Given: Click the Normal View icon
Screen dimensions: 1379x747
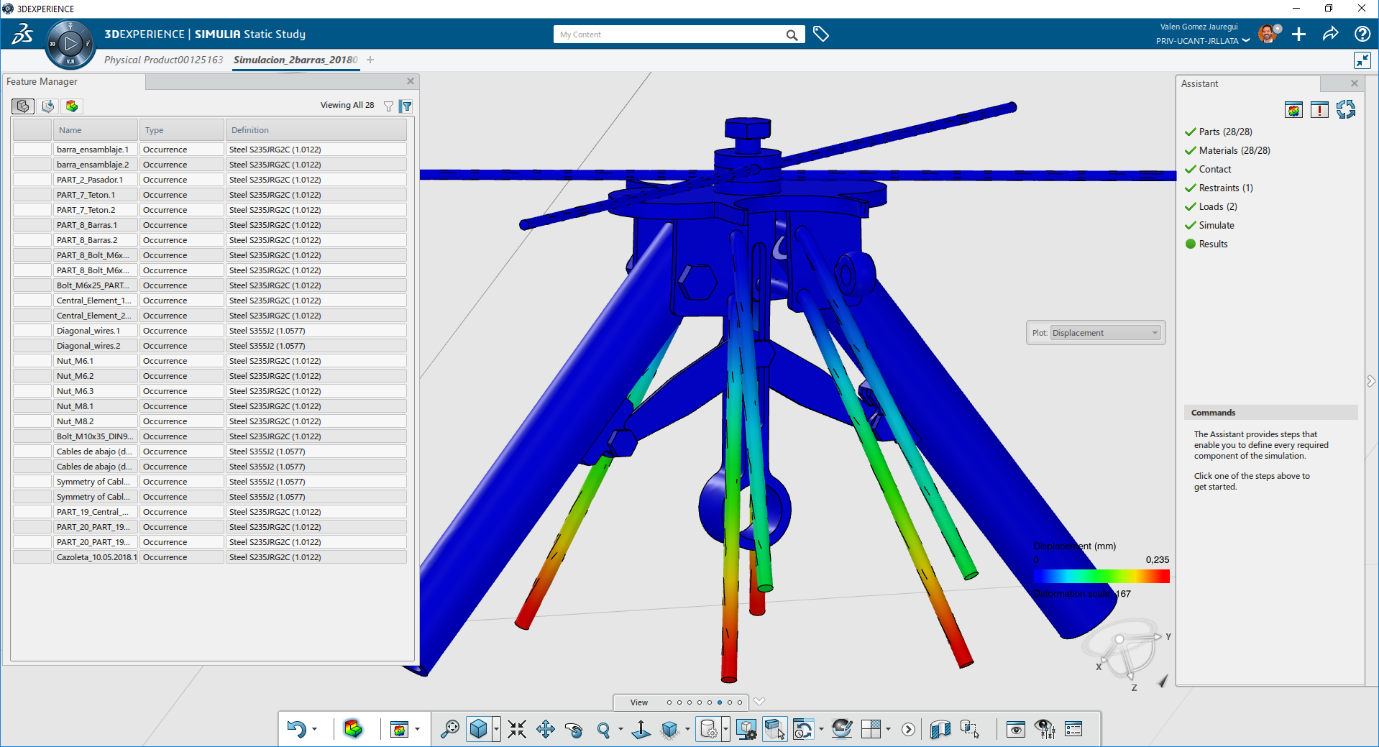Looking at the screenshot, I should pos(641,730).
